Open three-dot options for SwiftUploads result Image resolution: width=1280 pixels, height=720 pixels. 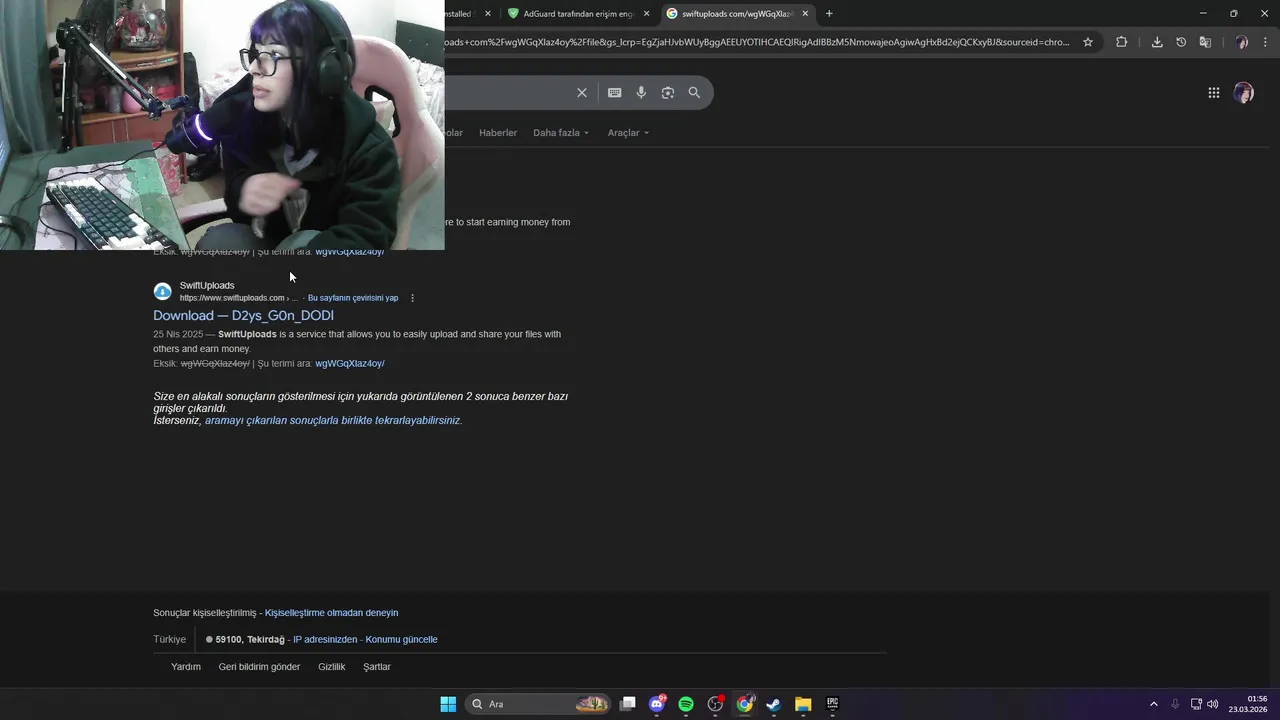(412, 298)
